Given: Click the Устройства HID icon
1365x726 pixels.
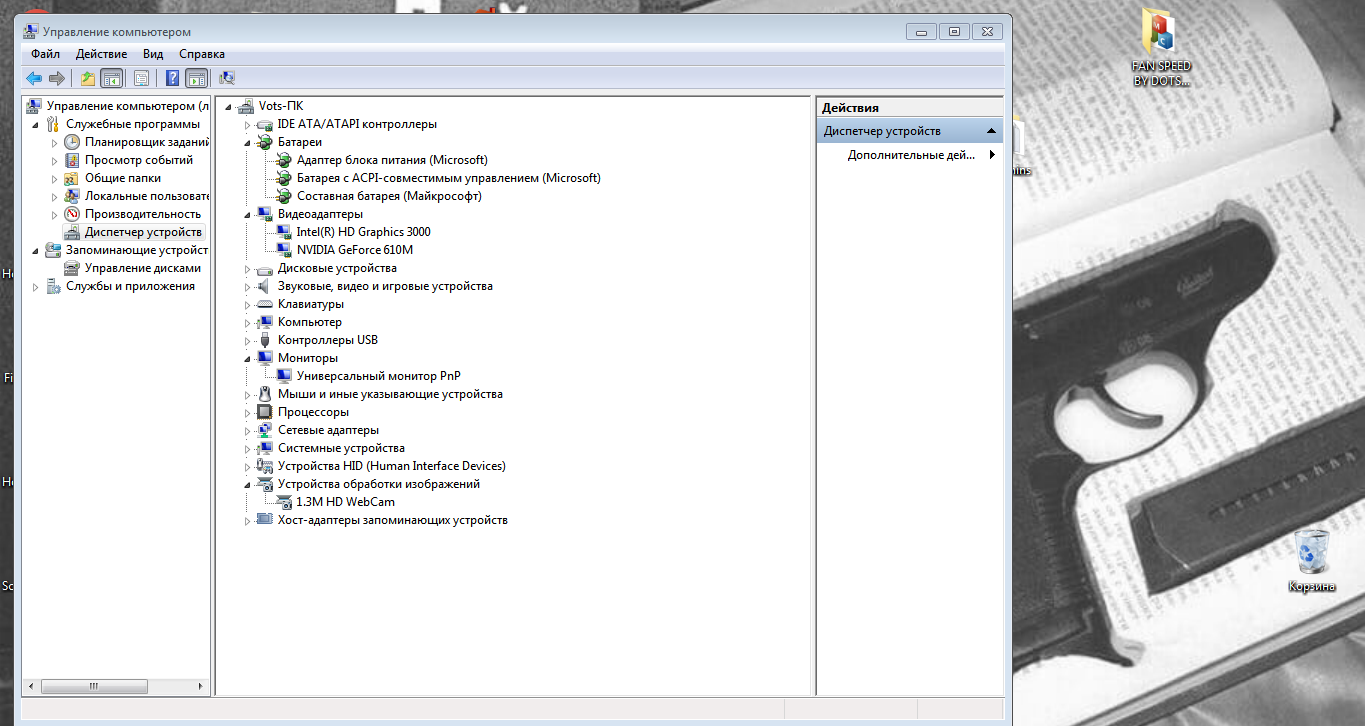Looking at the screenshot, I should click(264, 466).
